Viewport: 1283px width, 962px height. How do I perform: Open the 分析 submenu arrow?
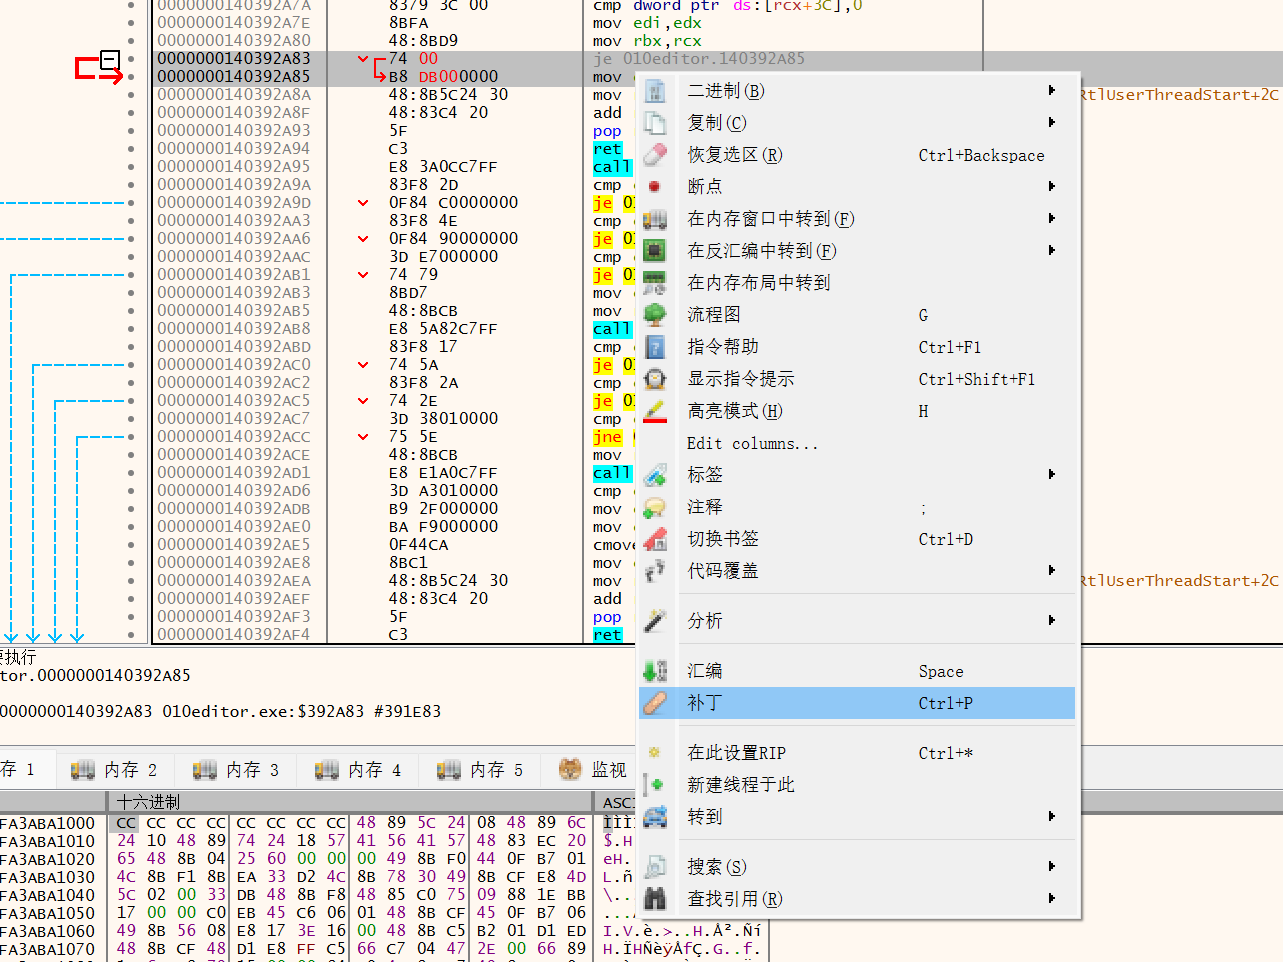click(1051, 621)
